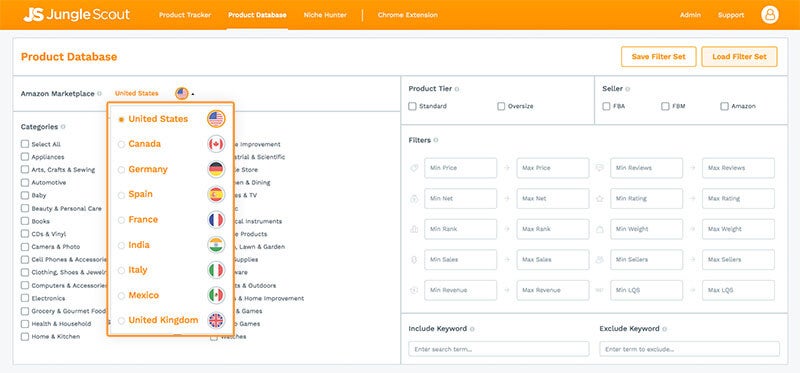The width and height of the screenshot is (800, 373).
Task: Click the Canada flag icon in dropdown
Action: [216, 144]
